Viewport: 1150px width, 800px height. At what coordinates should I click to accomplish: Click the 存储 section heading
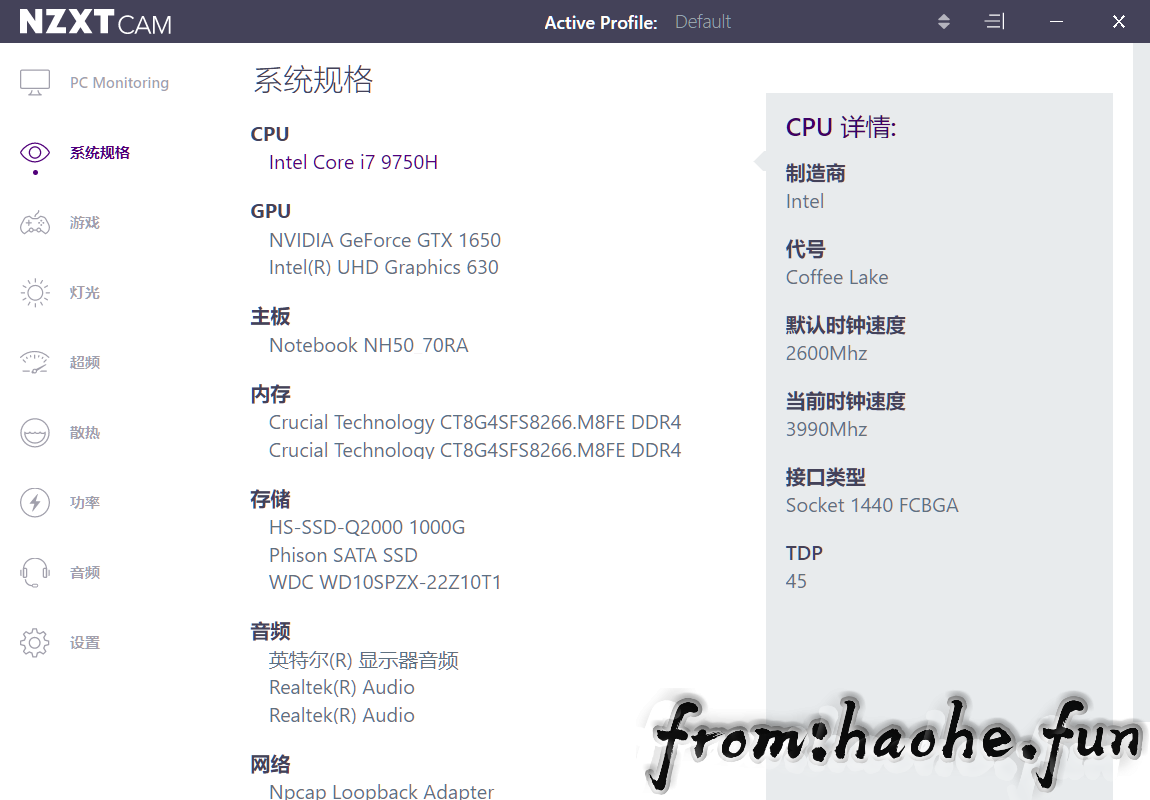coord(270,499)
